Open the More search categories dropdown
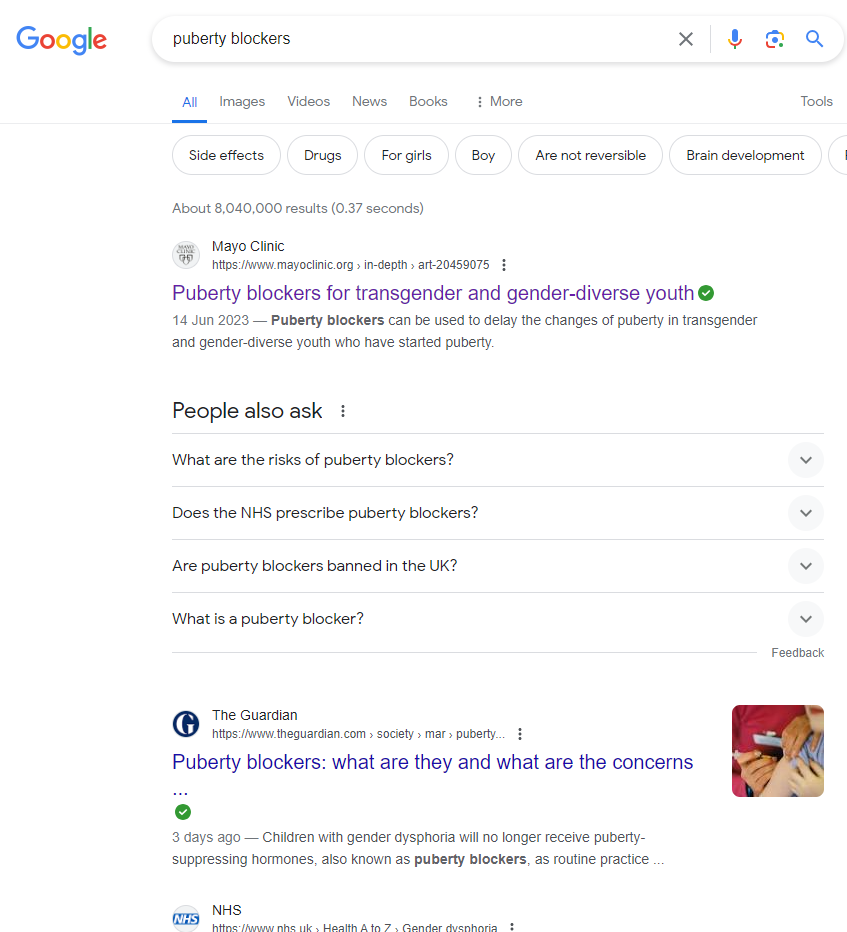 pos(498,101)
